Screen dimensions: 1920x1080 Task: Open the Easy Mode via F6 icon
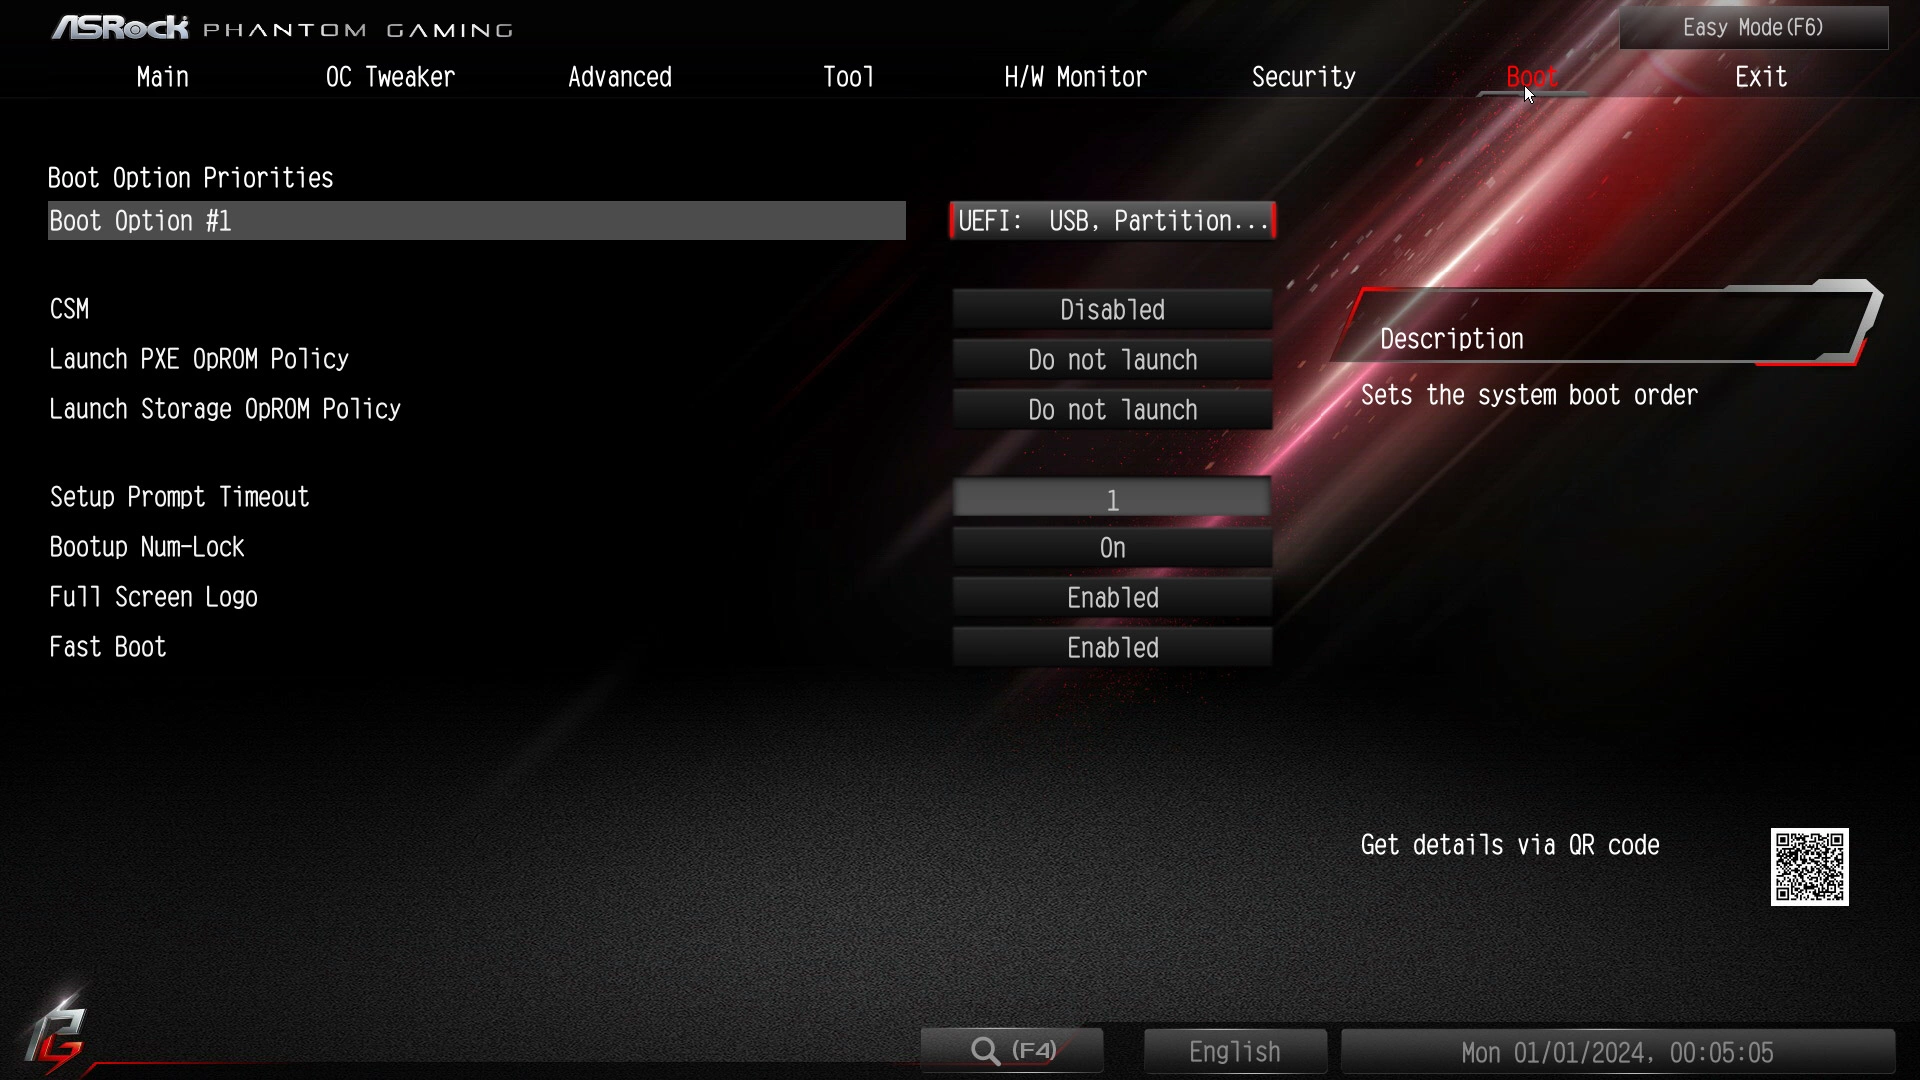1754,26
